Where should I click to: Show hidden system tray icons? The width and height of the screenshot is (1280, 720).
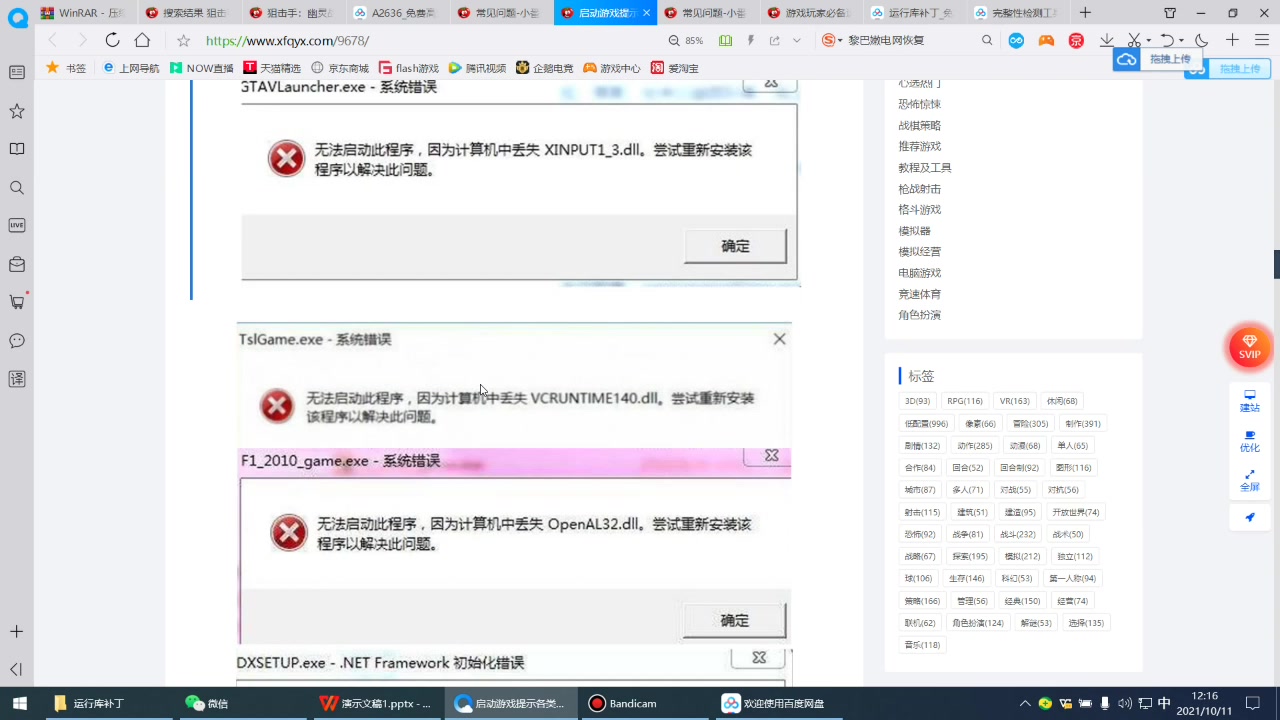(x=1024, y=703)
